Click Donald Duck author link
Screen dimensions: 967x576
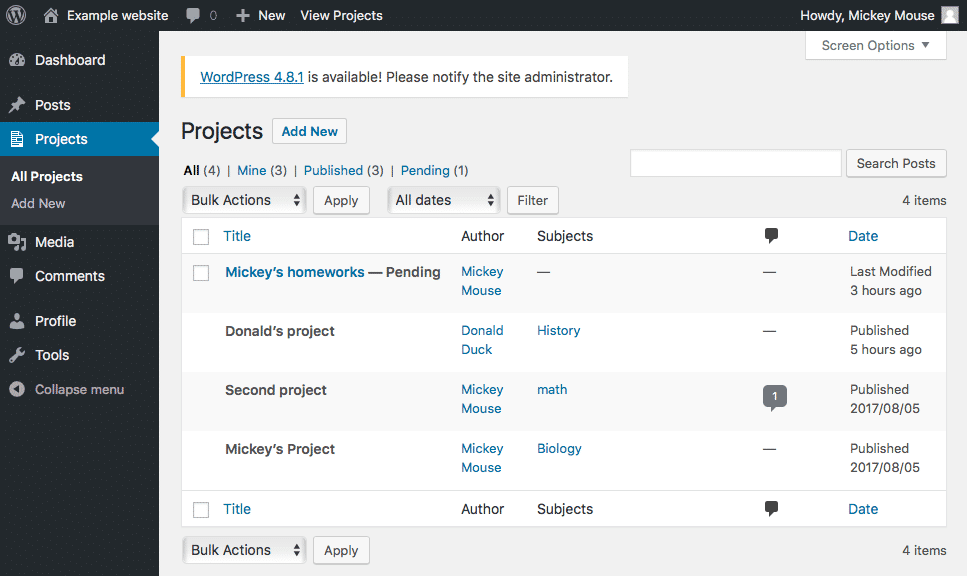click(x=482, y=340)
